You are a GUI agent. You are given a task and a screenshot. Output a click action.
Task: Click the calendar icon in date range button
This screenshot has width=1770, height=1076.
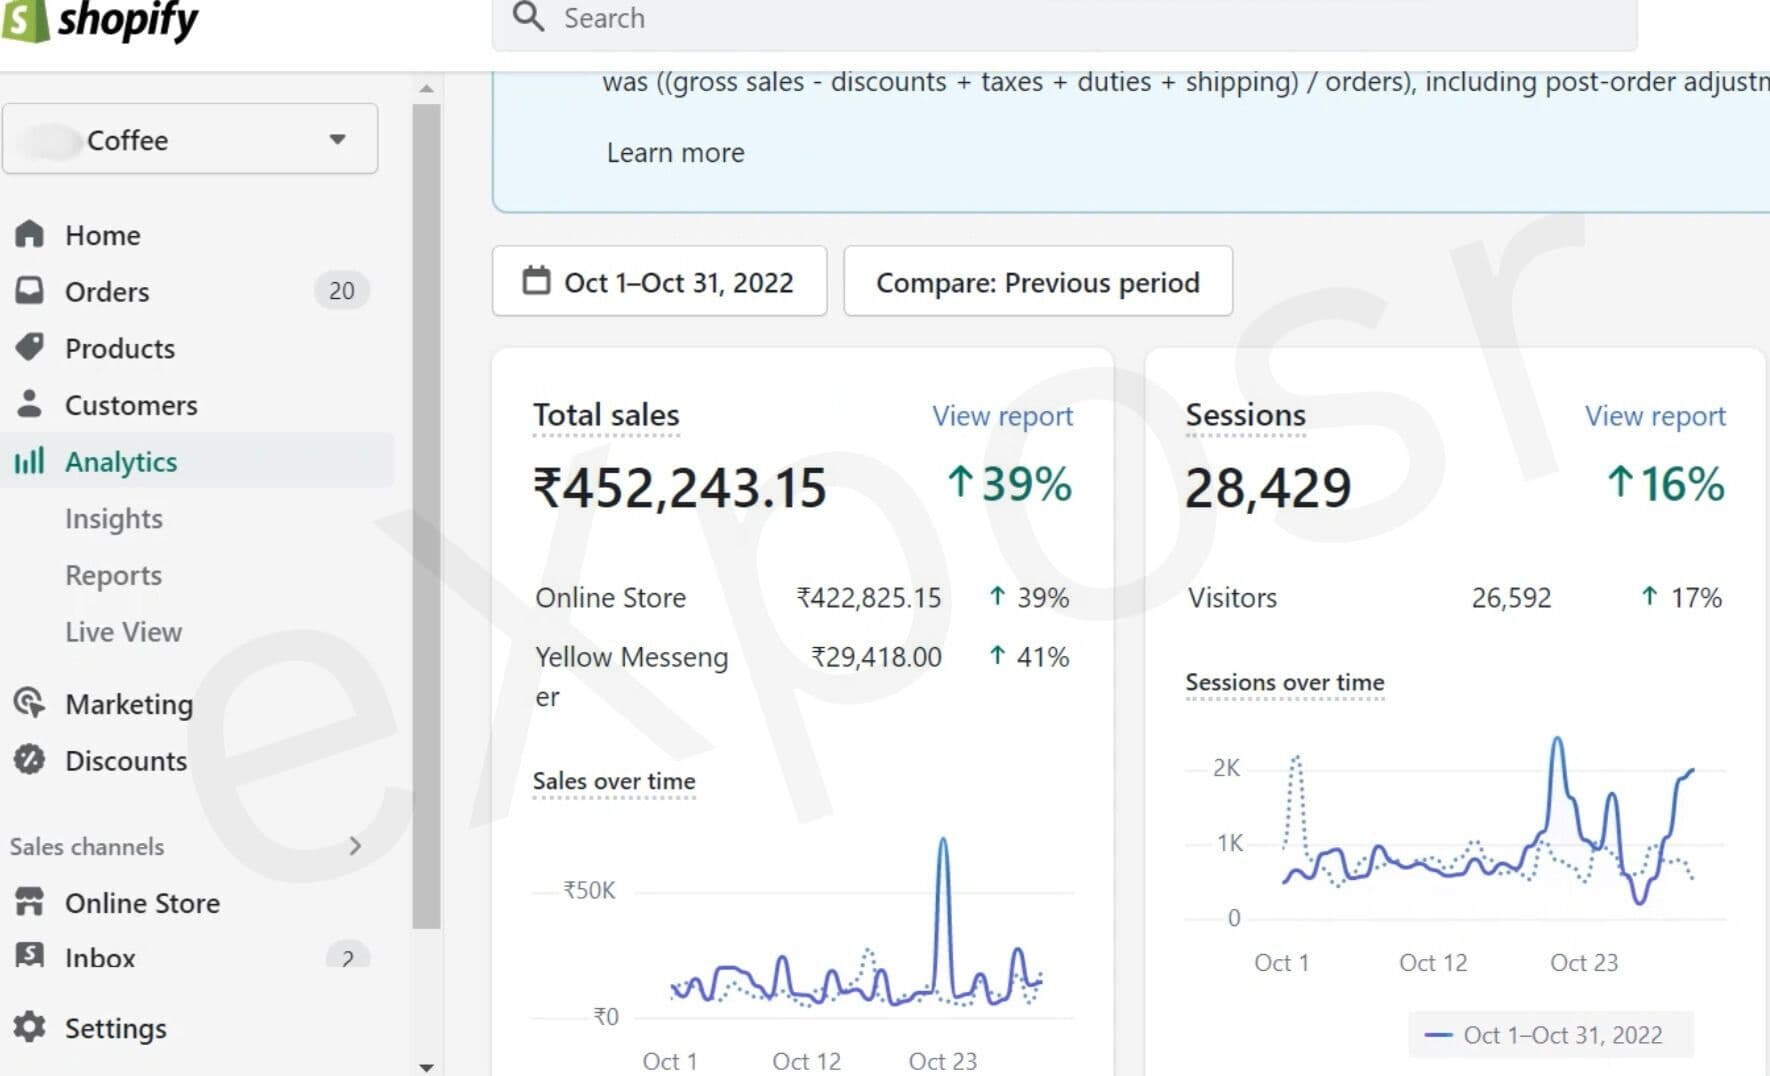(536, 281)
